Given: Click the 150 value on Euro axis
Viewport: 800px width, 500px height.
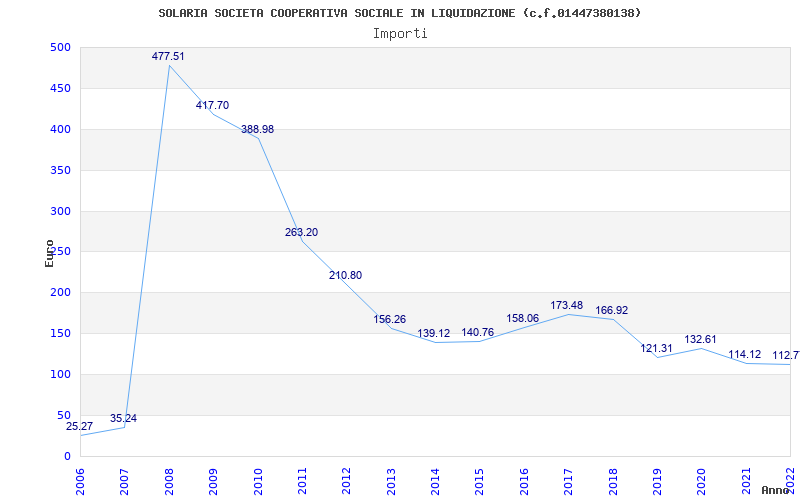Looking at the screenshot, I should [60, 333].
